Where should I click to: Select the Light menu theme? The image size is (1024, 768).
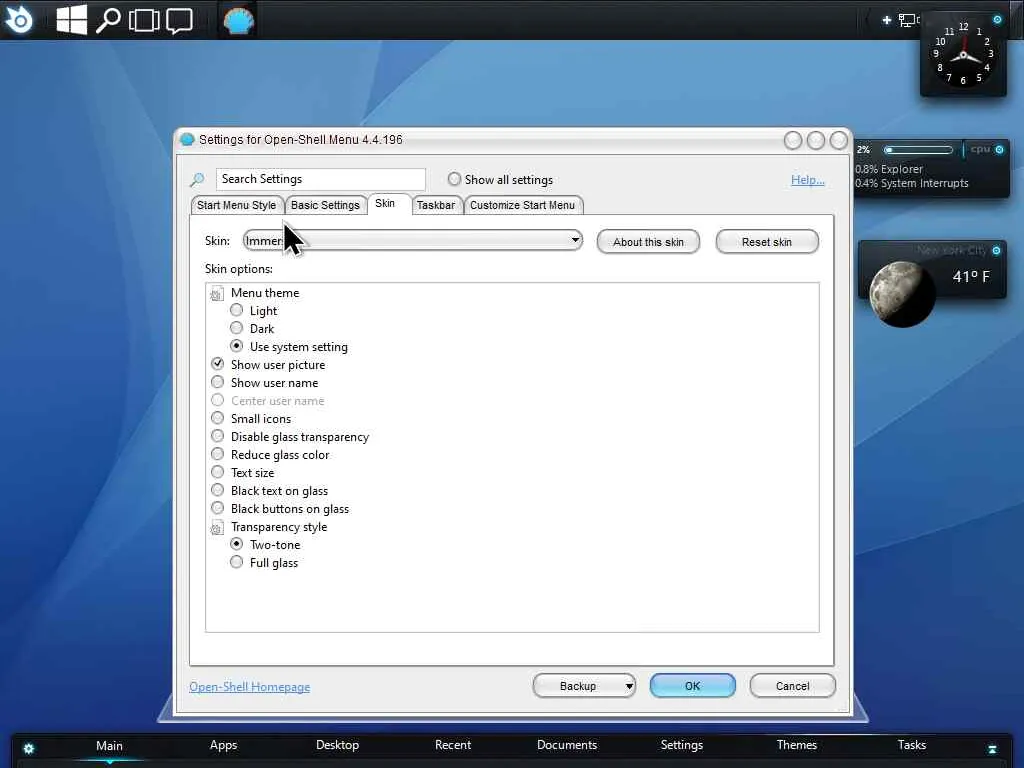[236, 310]
